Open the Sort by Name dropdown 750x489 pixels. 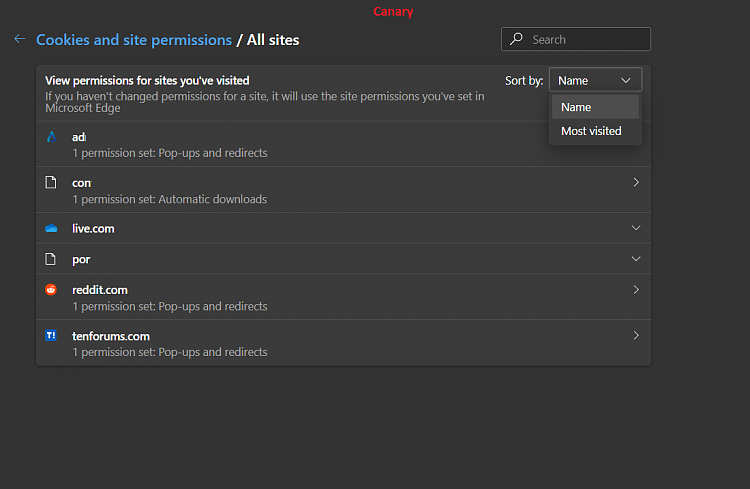point(595,80)
